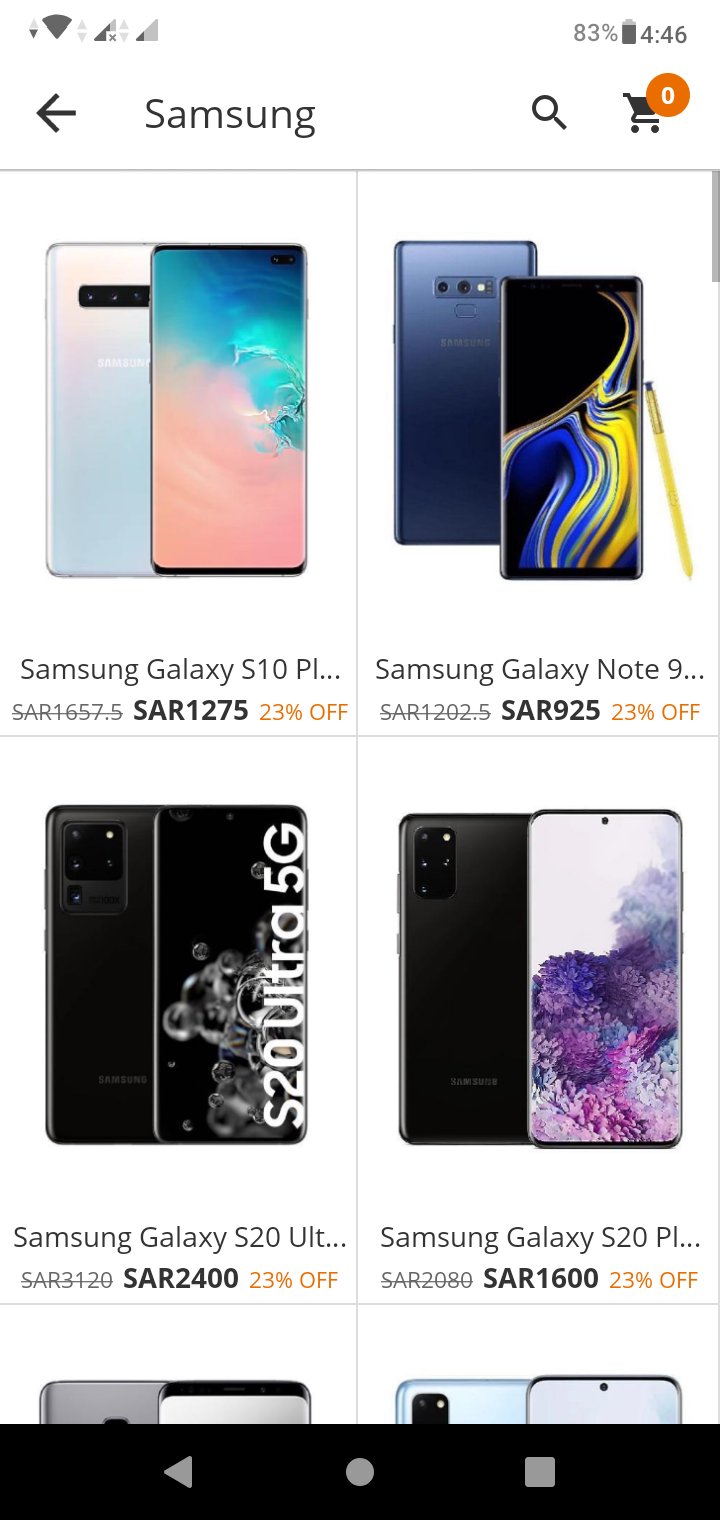Screen dimensions: 720x1520
Task: Open Samsung Galaxy S10 Plus product image
Action: (177, 409)
